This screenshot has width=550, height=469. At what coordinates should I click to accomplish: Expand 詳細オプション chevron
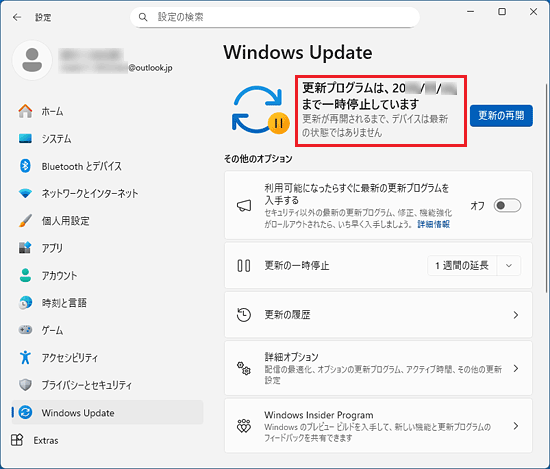(516, 368)
